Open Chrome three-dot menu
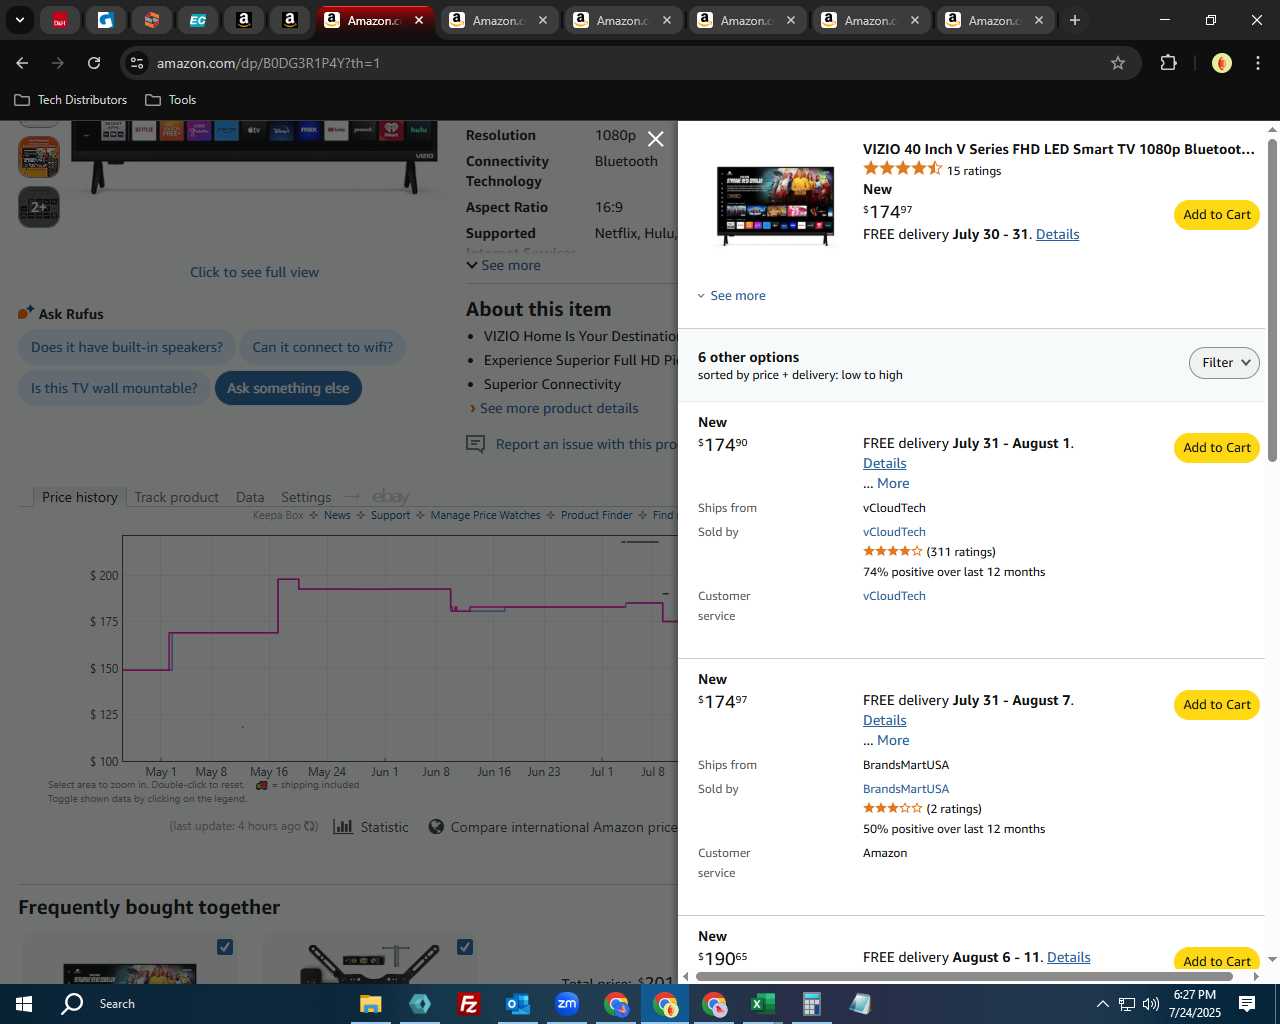The image size is (1280, 1024). pos(1258,63)
